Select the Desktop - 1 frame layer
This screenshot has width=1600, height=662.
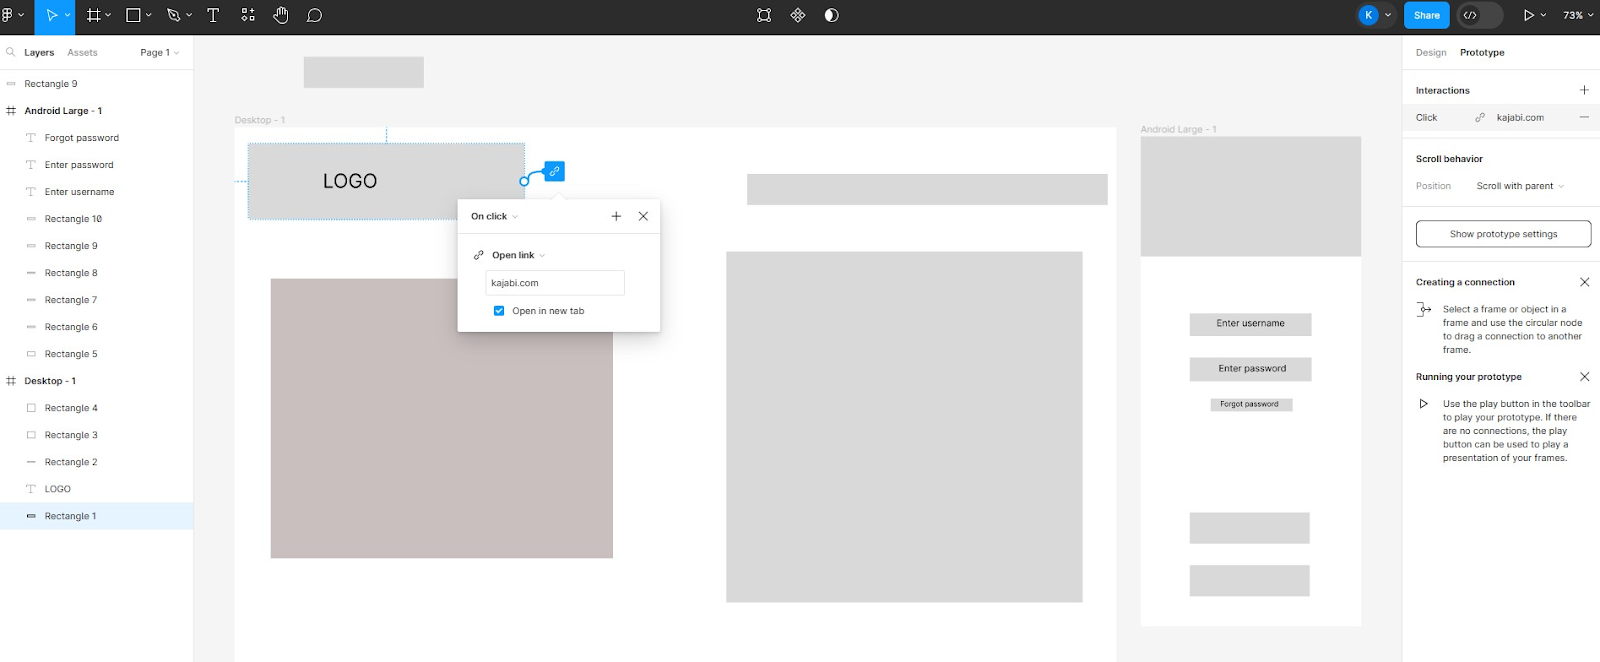(97, 381)
